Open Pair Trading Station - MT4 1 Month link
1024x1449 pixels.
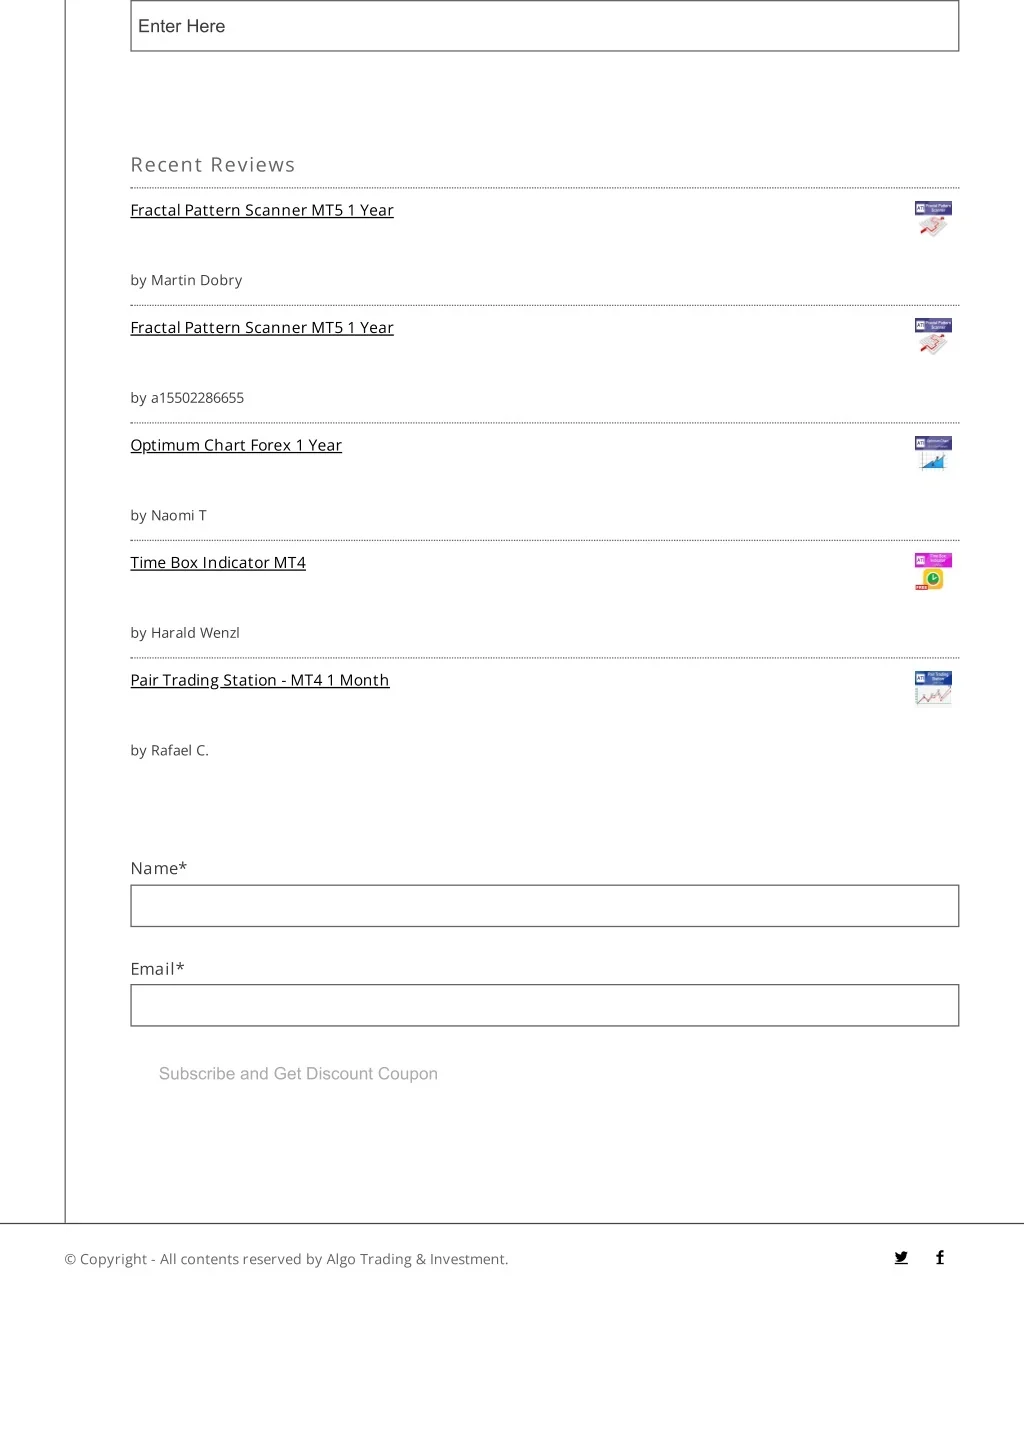pyautogui.click(x=260, y=680)
